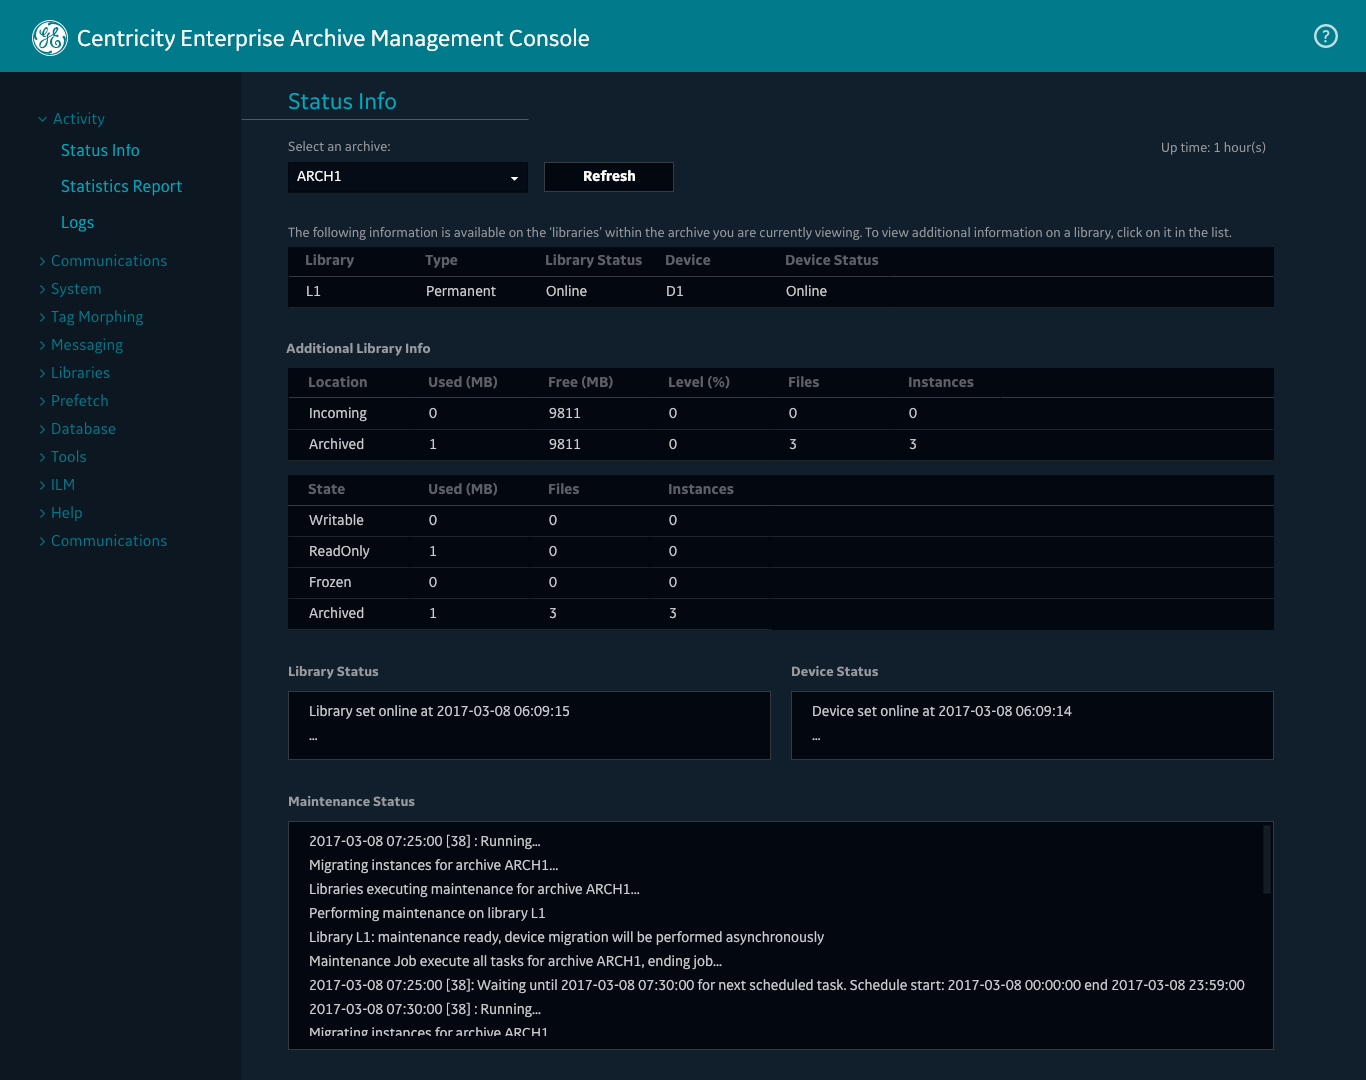Screen dimensions: 1366x1080
Task: Expand the Prefetch section
Action: coord(73,401)
